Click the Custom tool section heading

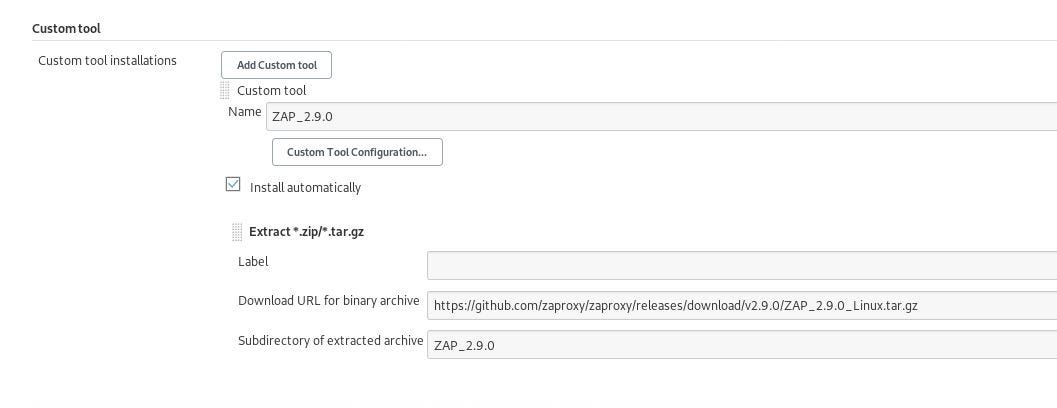(x=66, y=29)
